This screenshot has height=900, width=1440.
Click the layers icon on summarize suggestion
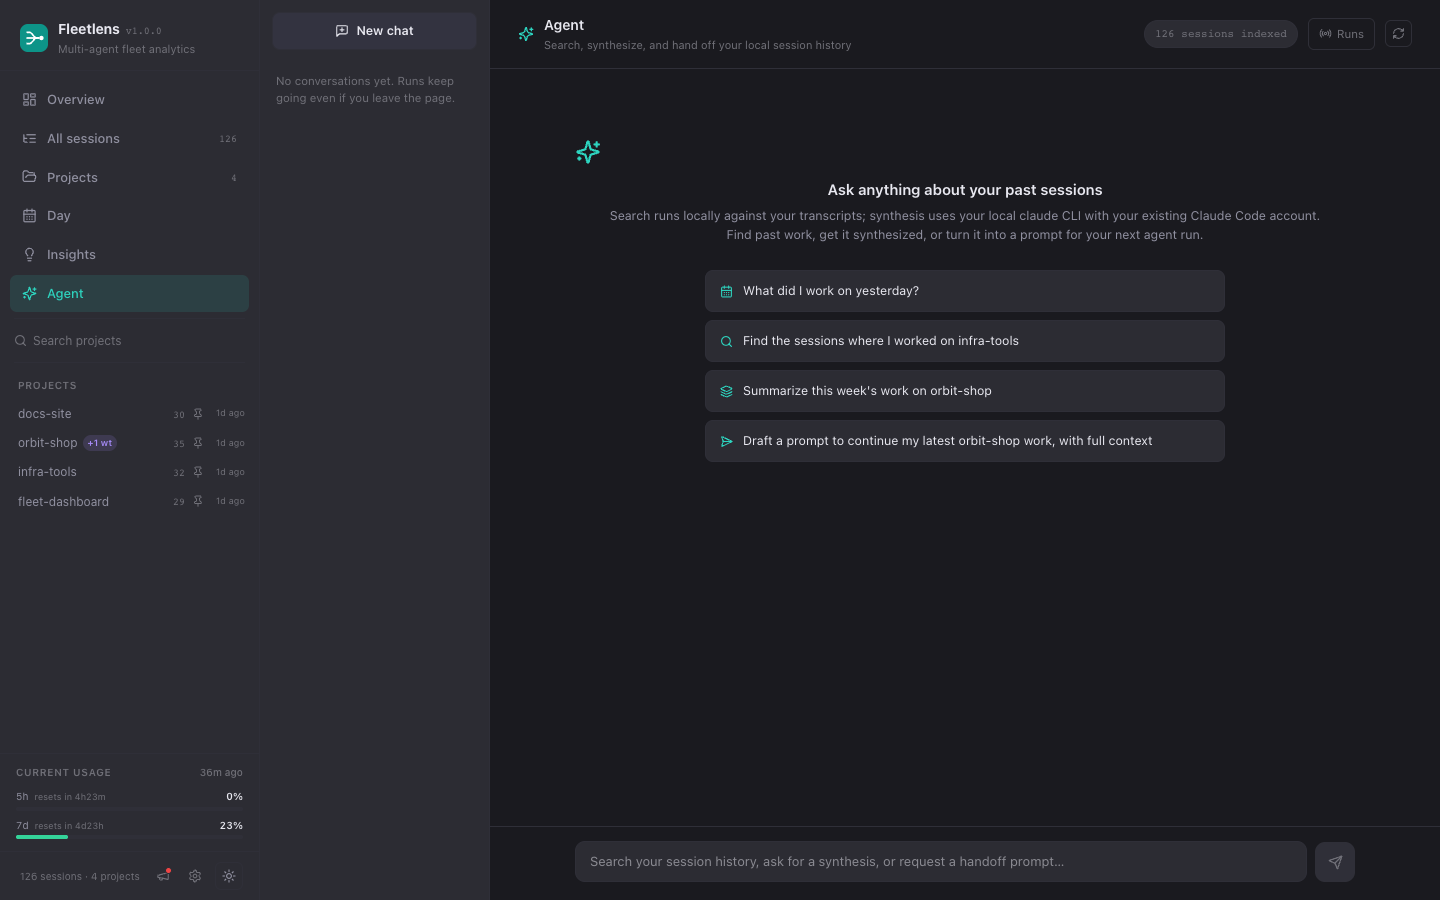tap(727, 391)
